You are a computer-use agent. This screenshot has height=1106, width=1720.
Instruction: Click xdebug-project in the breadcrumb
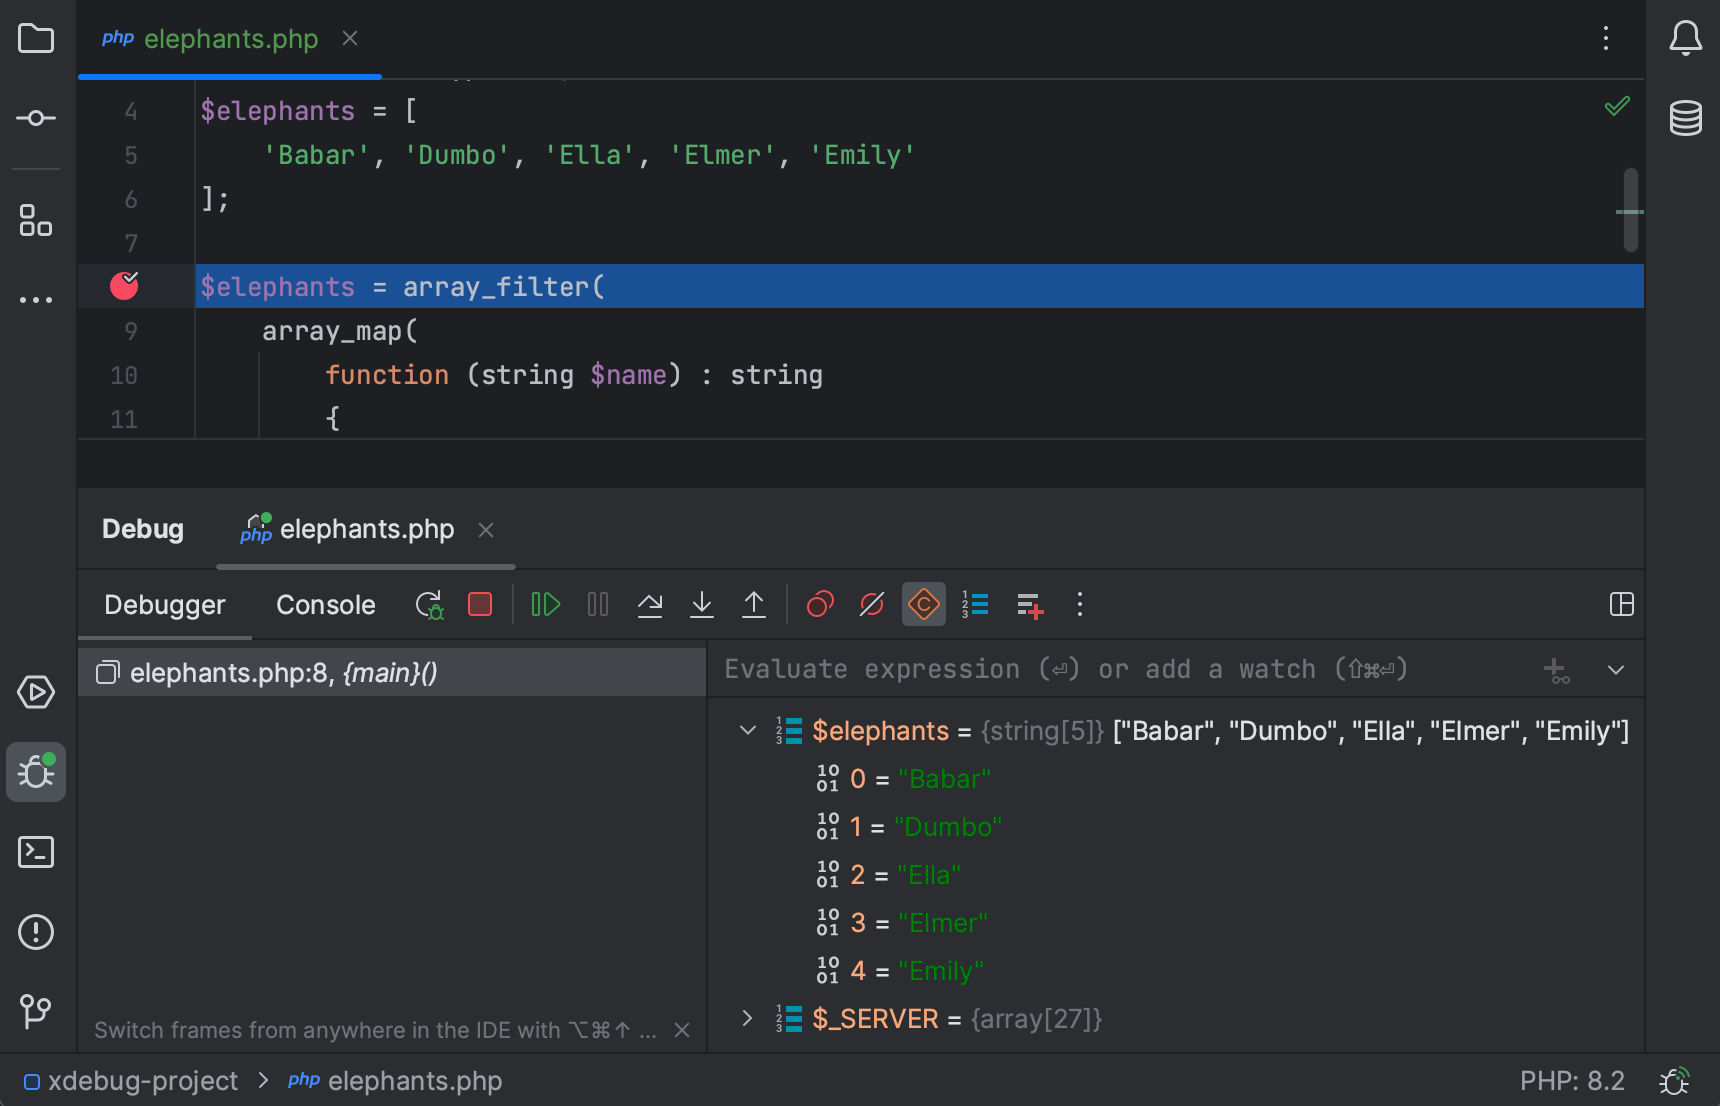(x=142, y=1081)
